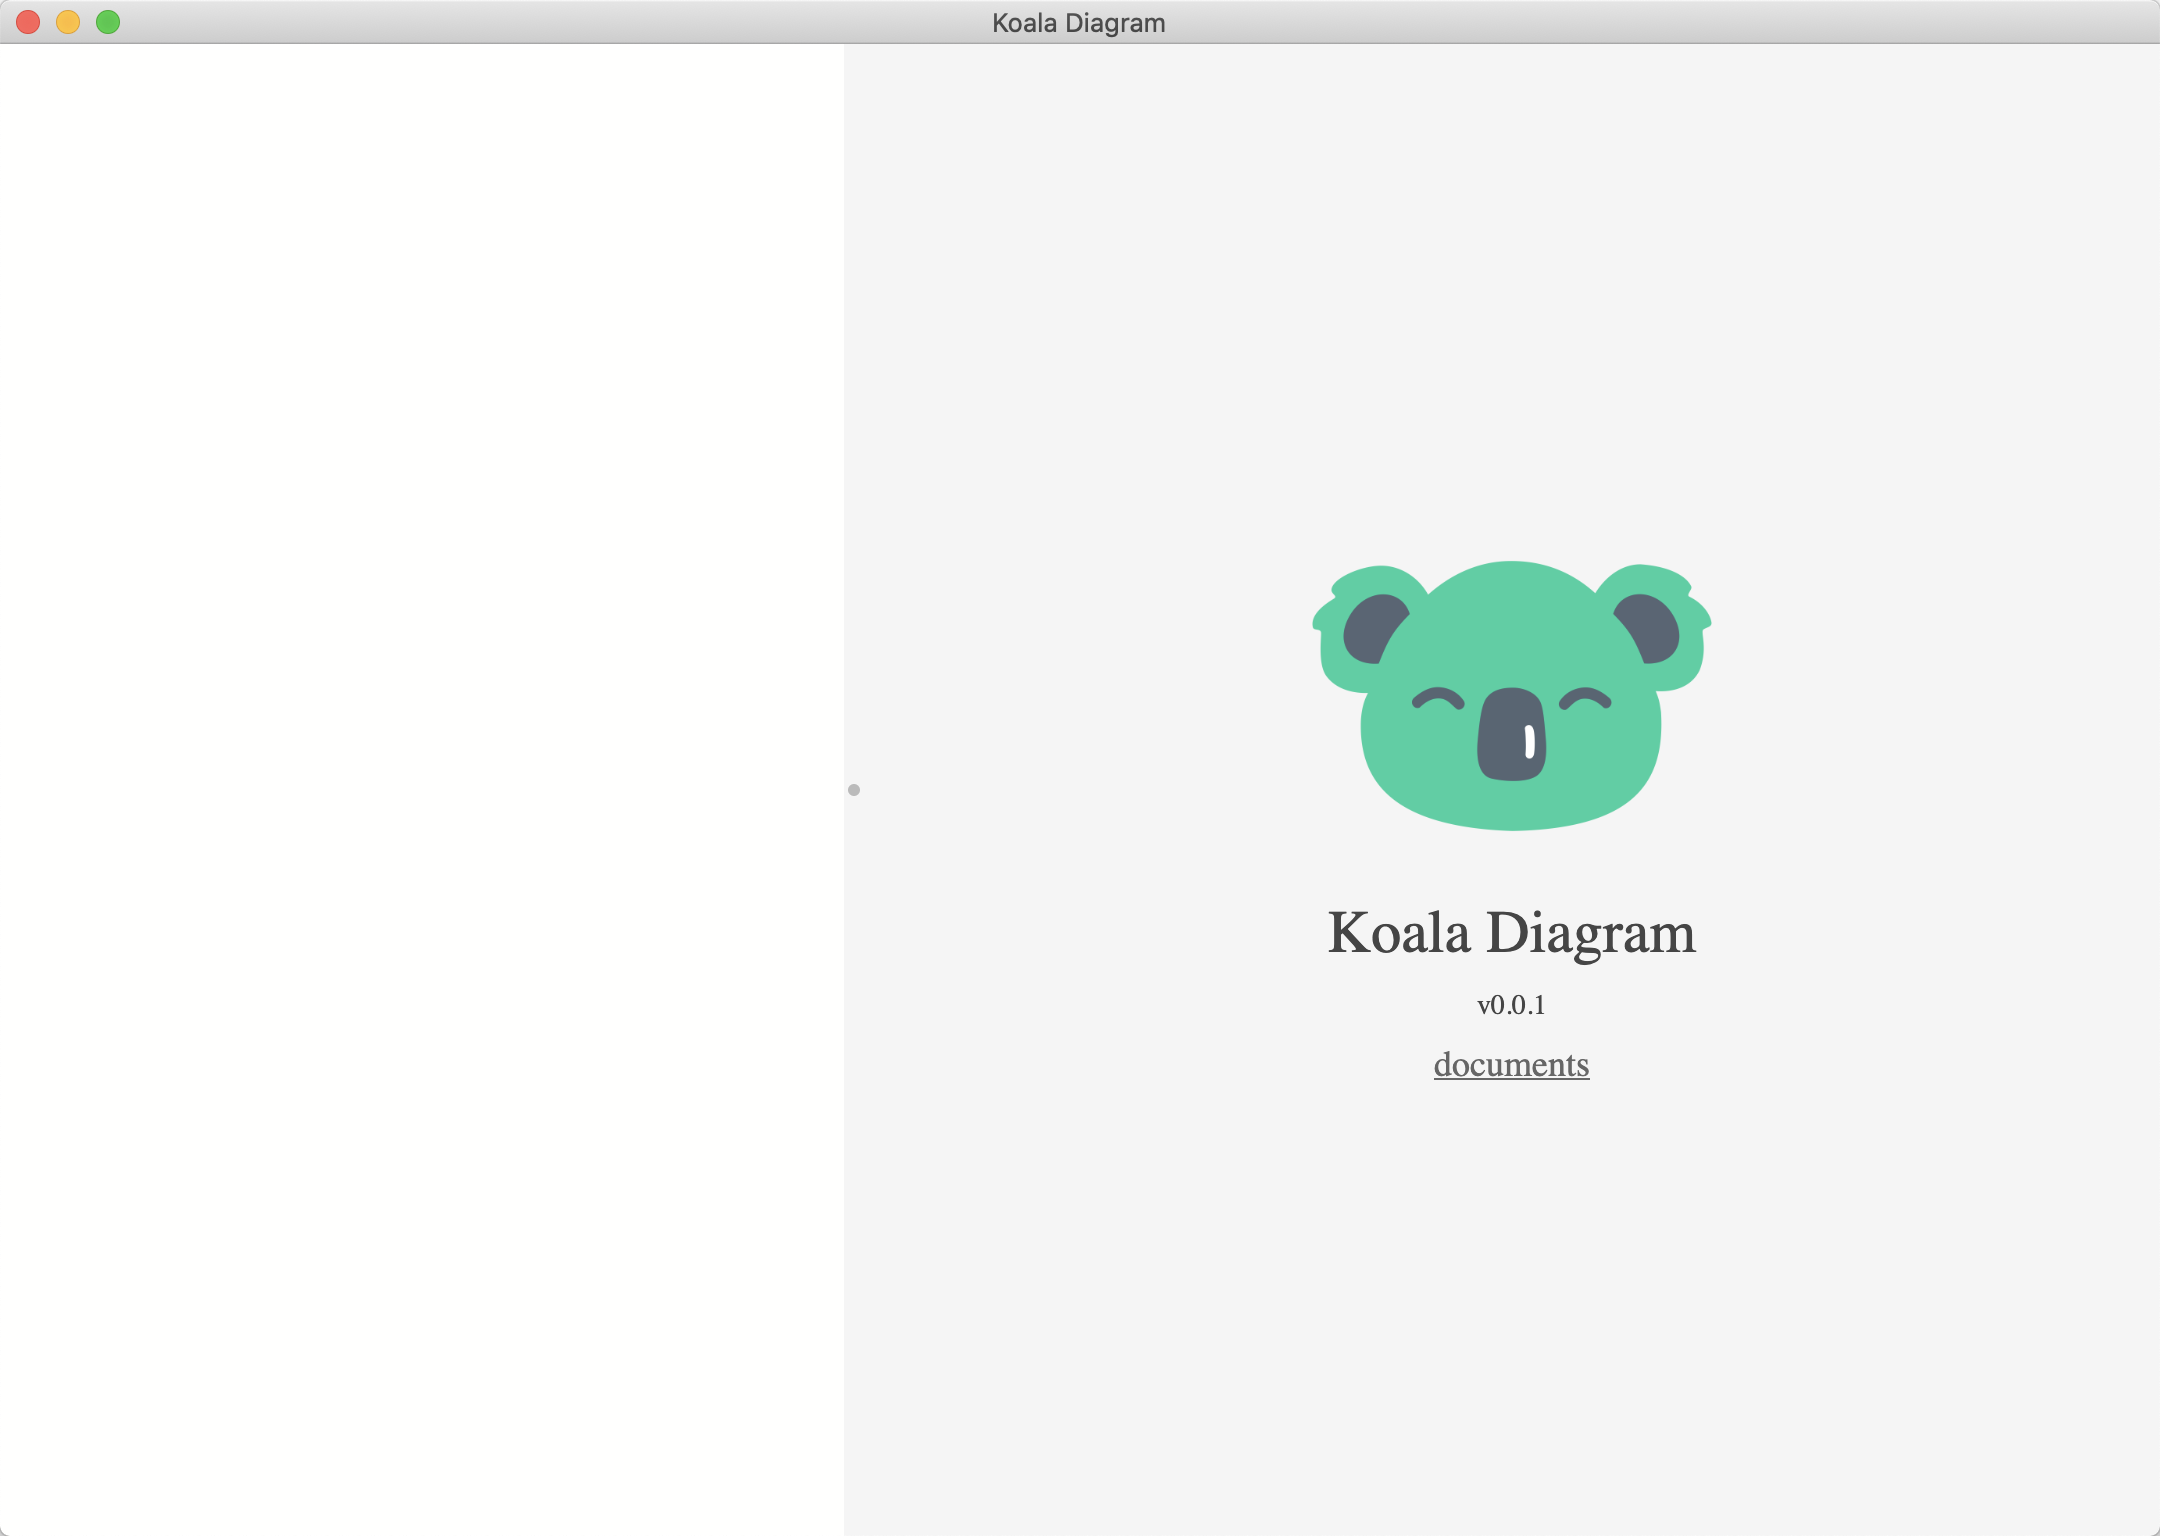Click the koala's left ear
This screenshot has width=2160, height=1536.
pyautogui.click(x=1371, y=629)
